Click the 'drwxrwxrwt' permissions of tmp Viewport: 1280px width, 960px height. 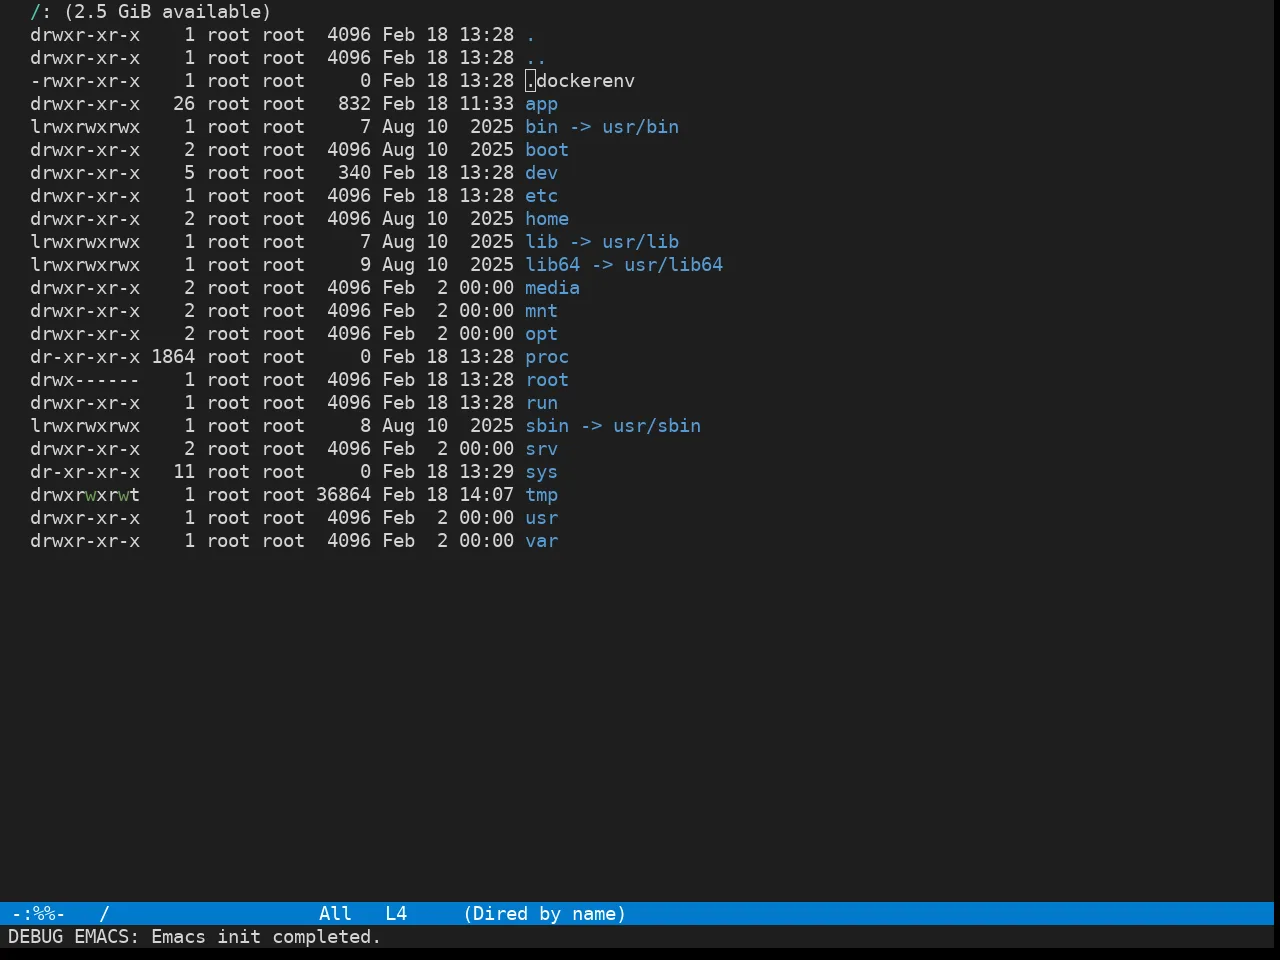tap(85, 495)
